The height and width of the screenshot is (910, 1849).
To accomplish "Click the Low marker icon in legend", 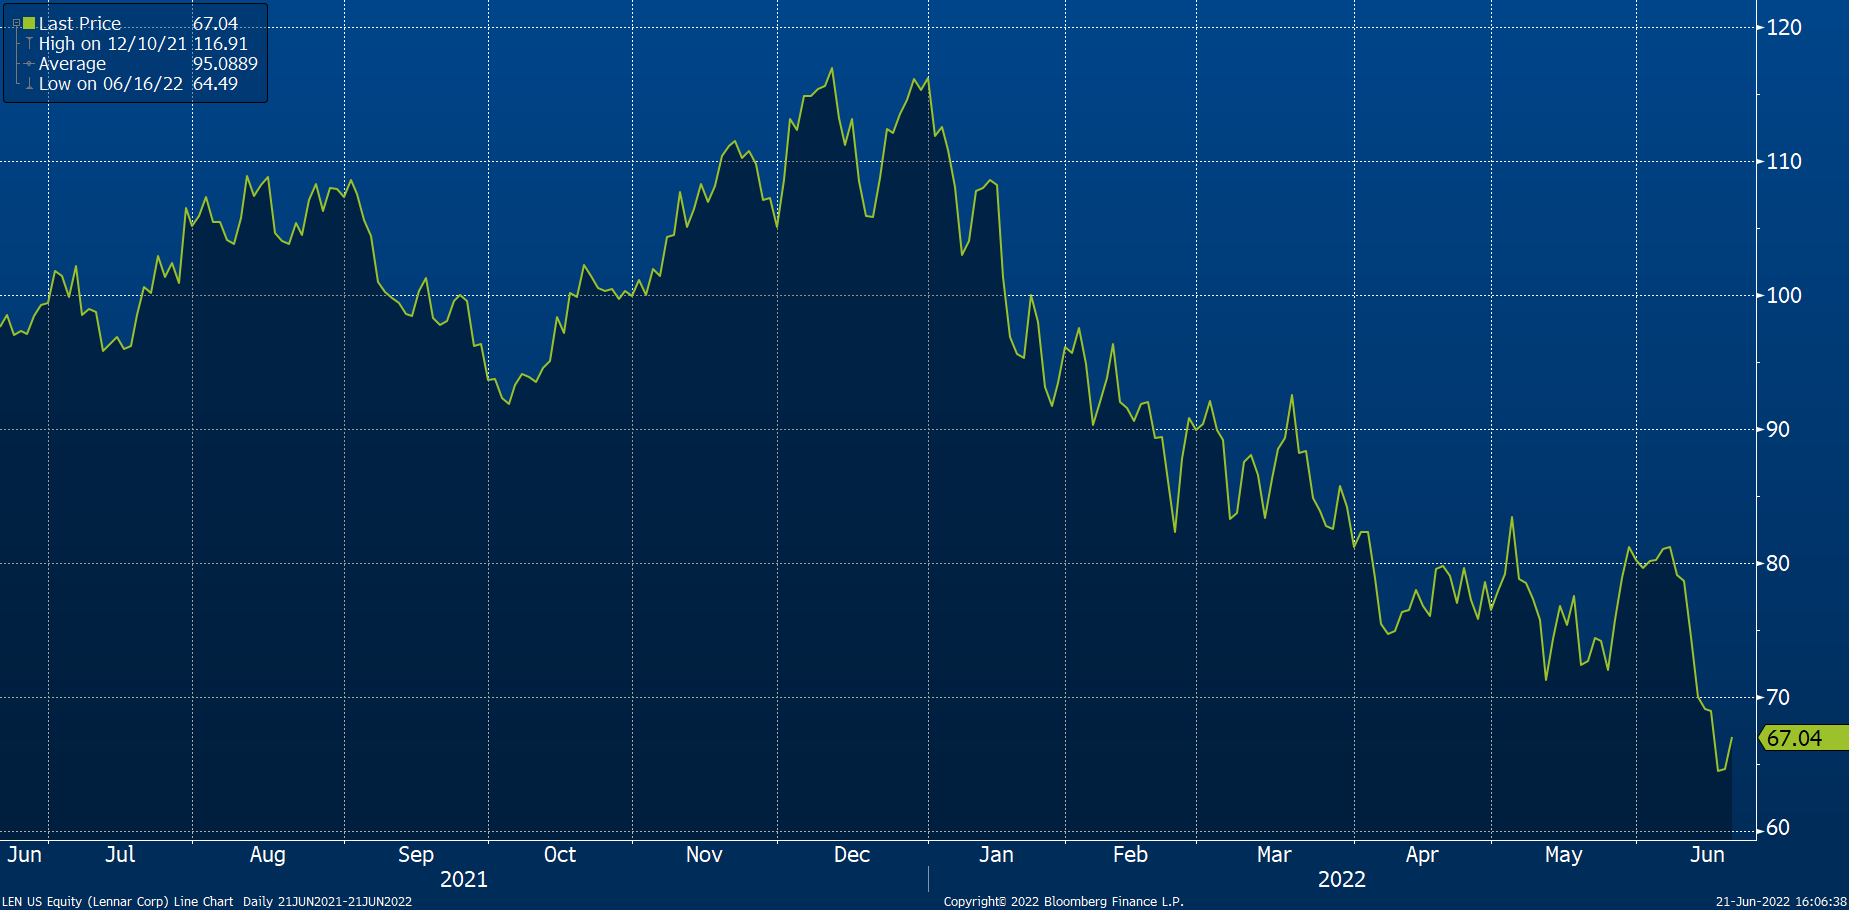I will coord(29,84).
